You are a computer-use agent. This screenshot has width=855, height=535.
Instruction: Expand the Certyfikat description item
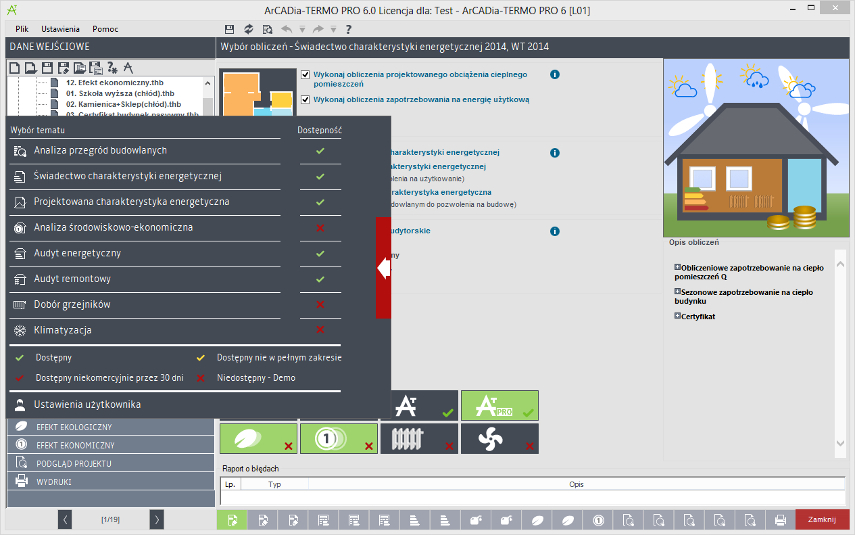(677, 316)
